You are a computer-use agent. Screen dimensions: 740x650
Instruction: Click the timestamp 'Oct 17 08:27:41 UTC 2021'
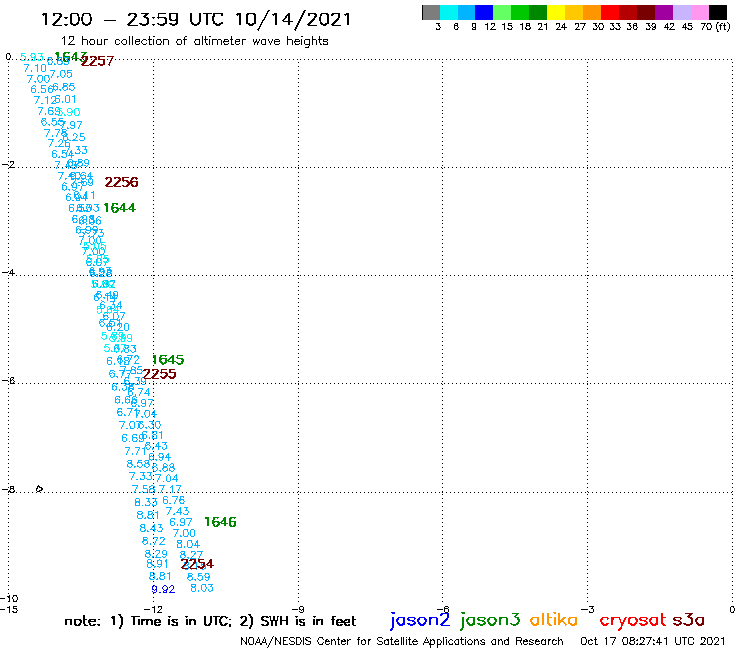[653, 641]
